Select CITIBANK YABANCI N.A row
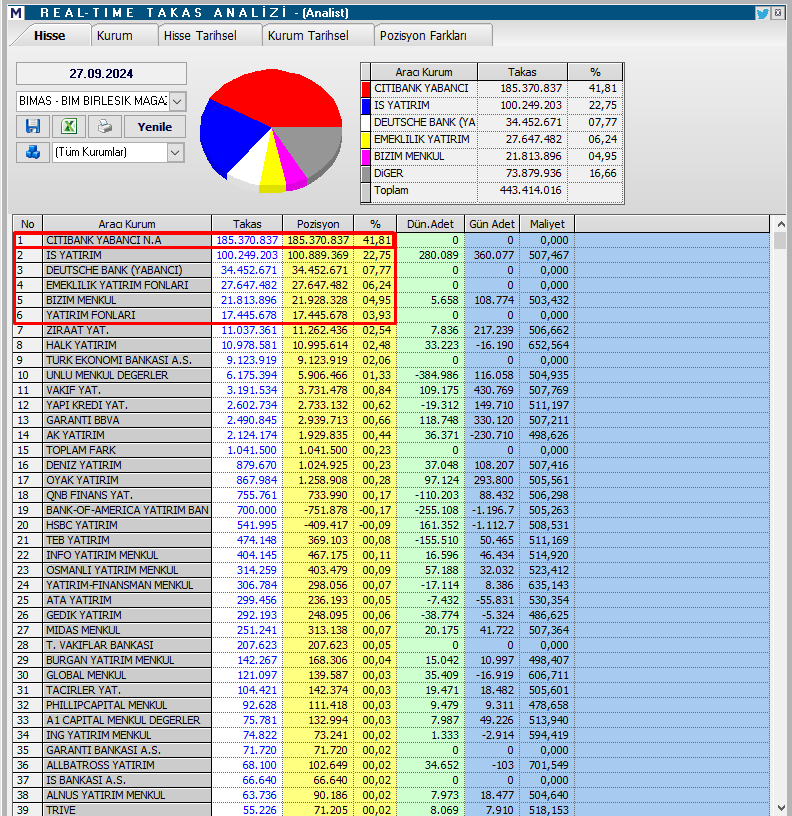 (391, 240)
